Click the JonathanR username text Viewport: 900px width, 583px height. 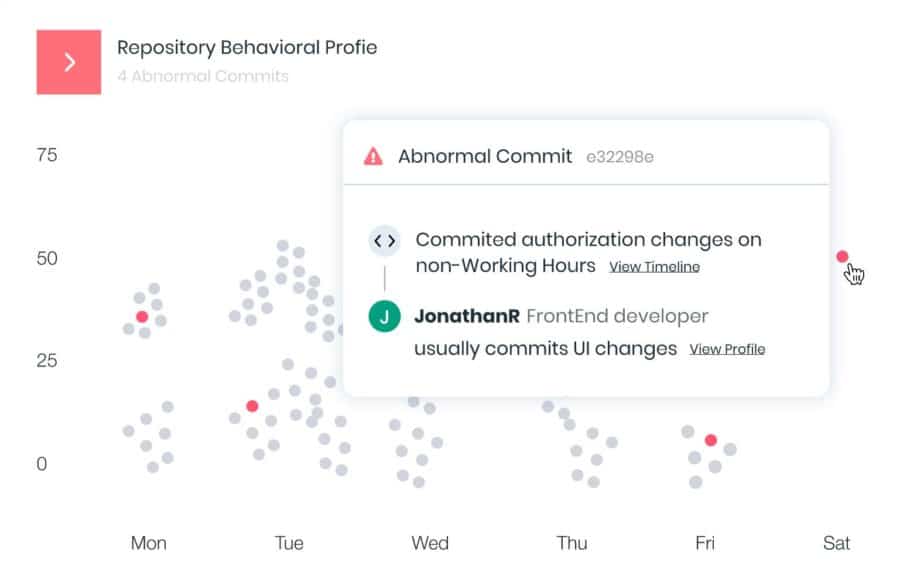(467, 317)
